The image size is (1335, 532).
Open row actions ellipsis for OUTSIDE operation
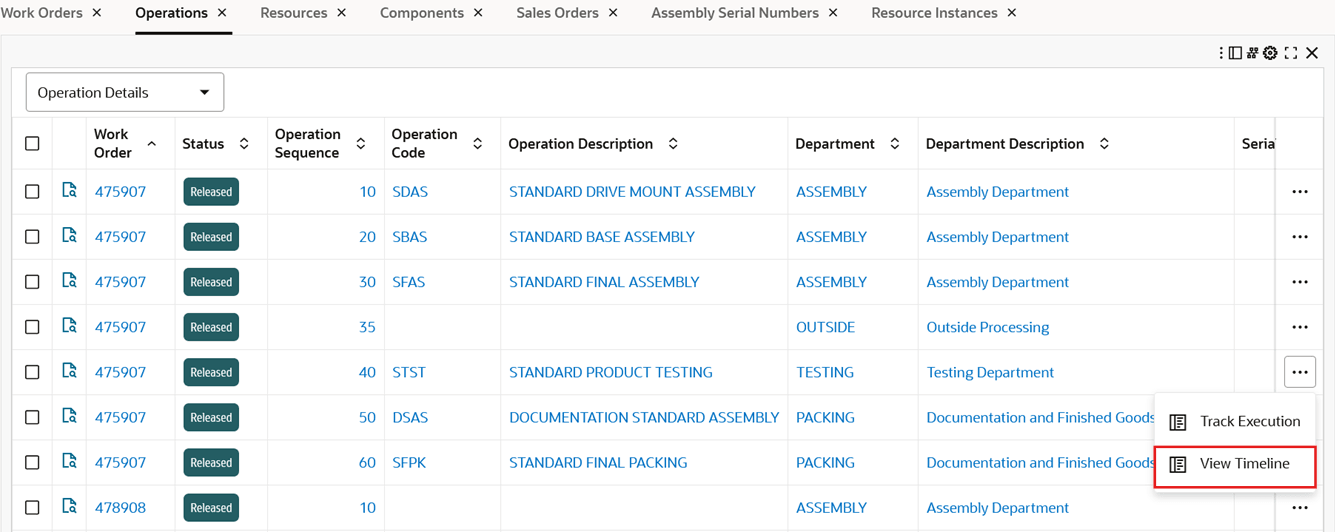coord(1300,327)
